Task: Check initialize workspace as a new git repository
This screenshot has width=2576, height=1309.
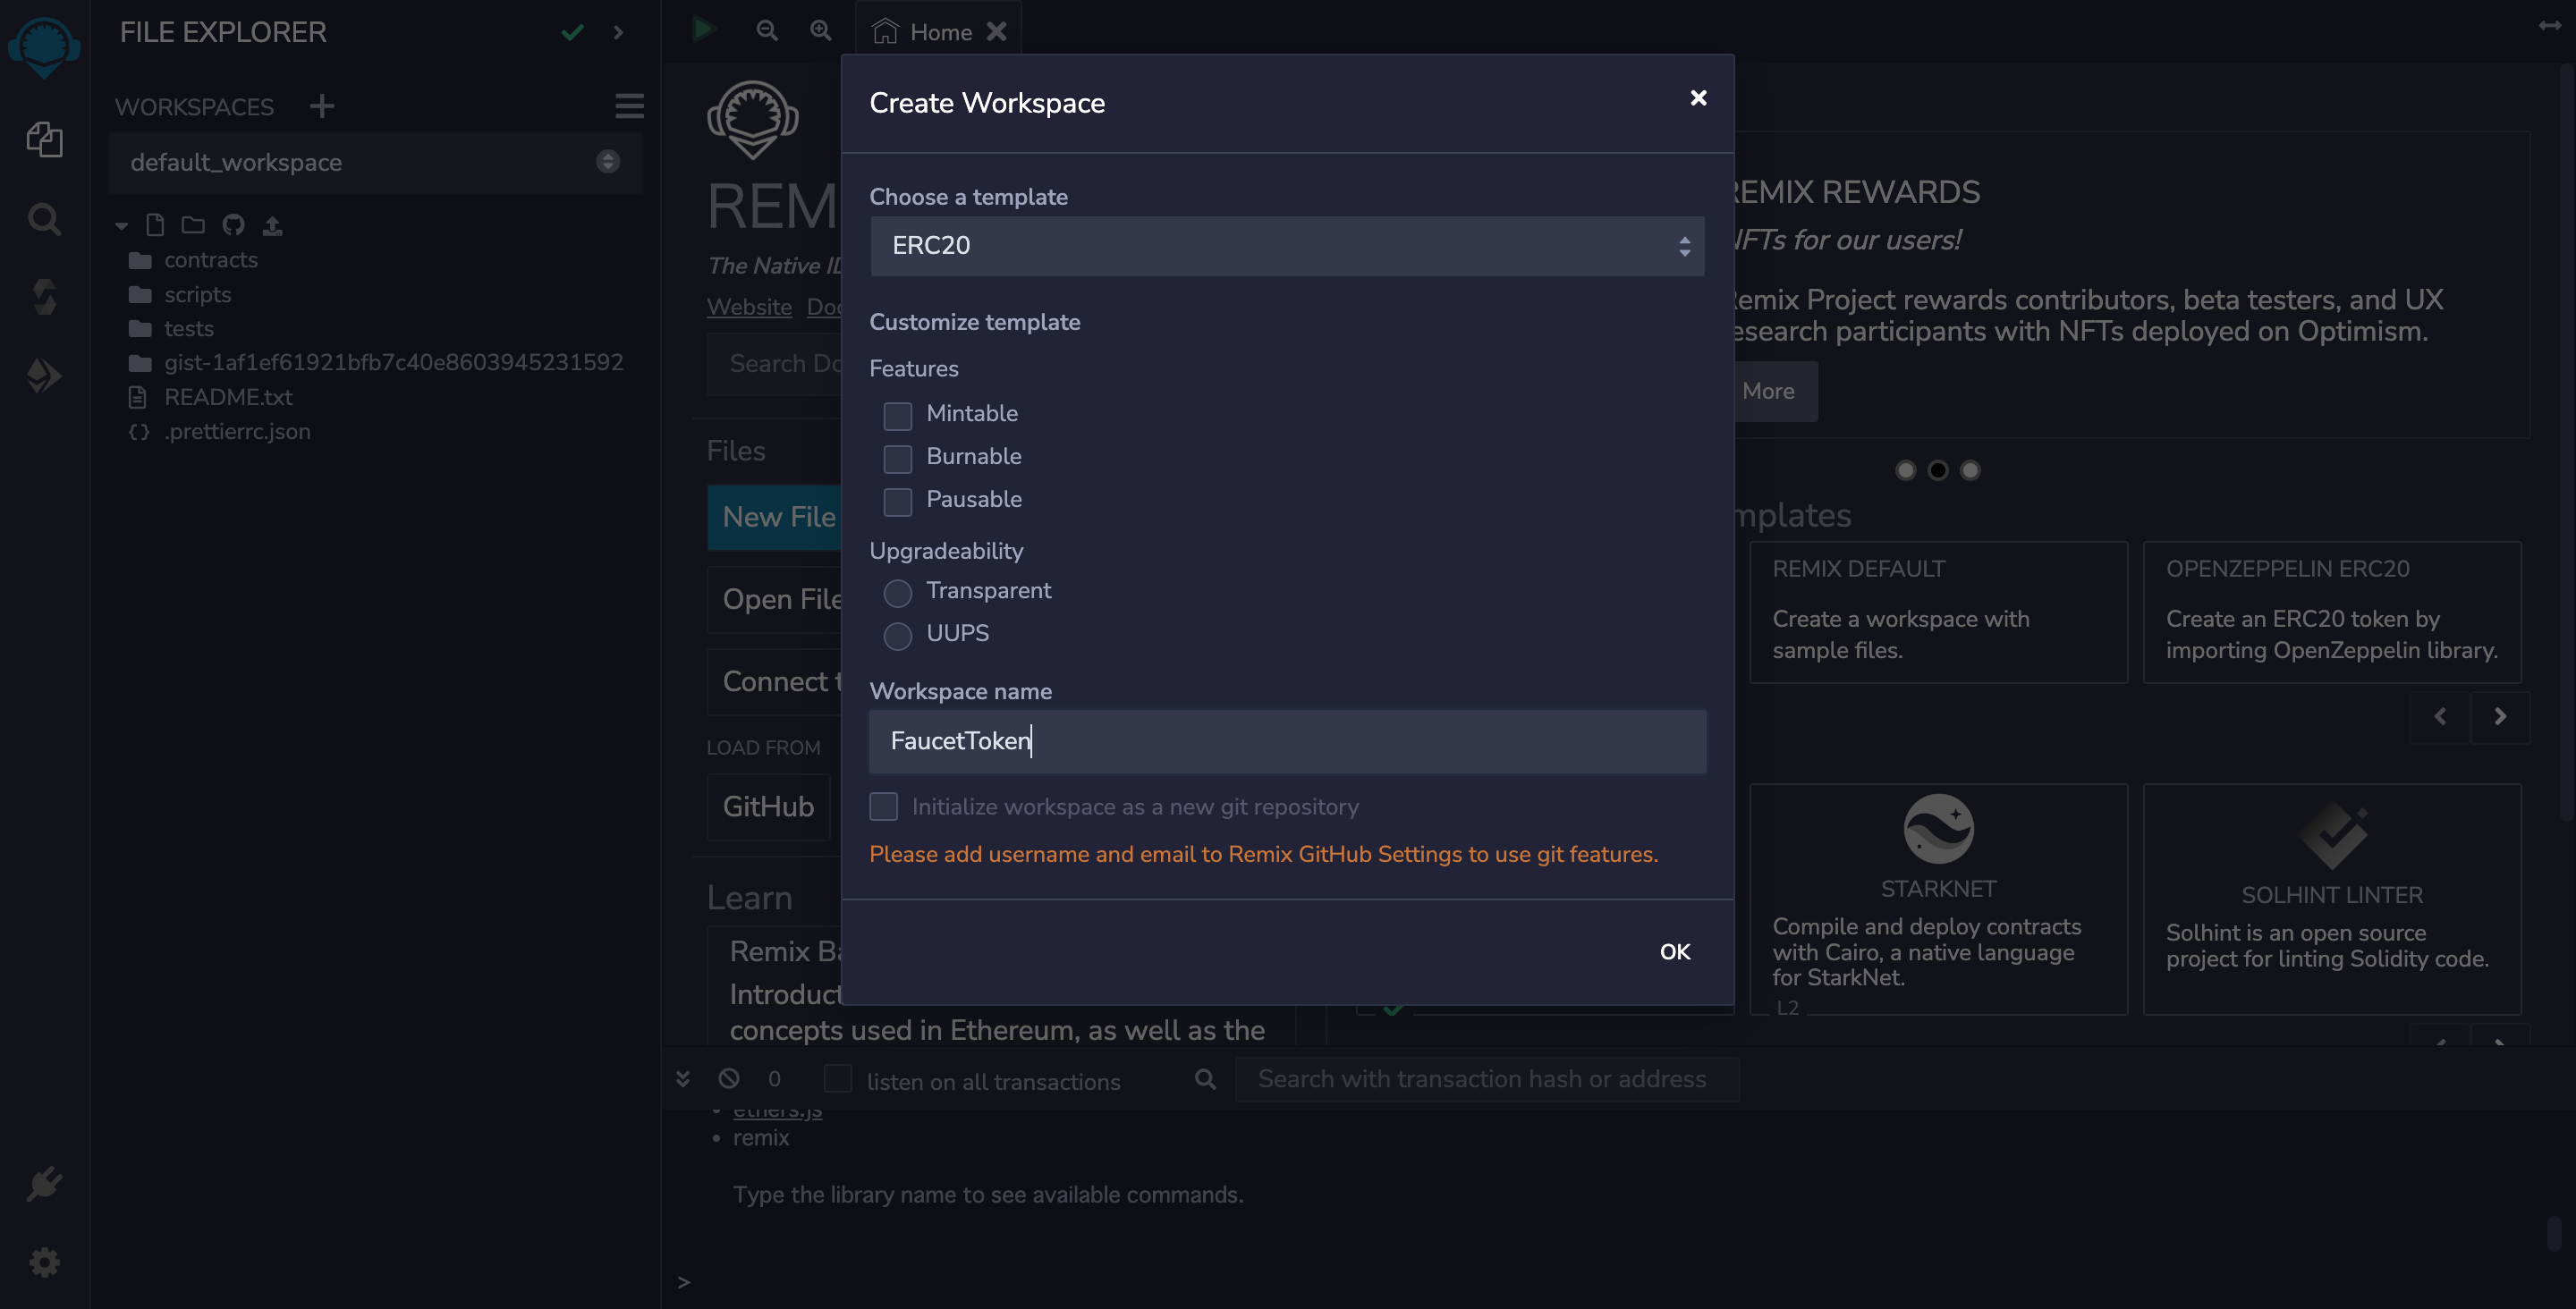Action: click(883, 806)
